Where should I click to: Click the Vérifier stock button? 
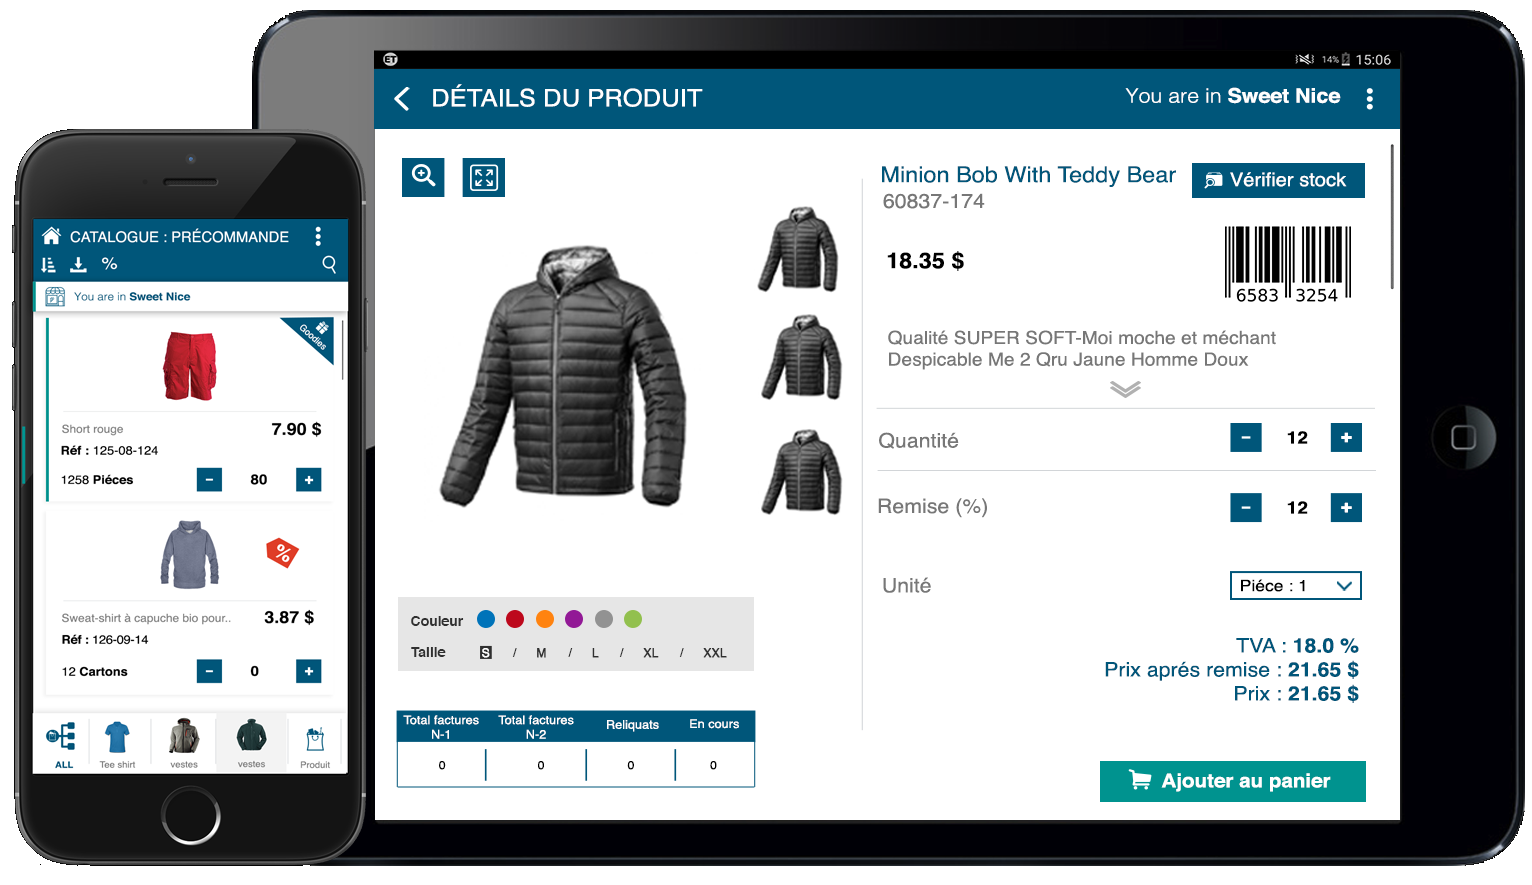pos(1278,180)
